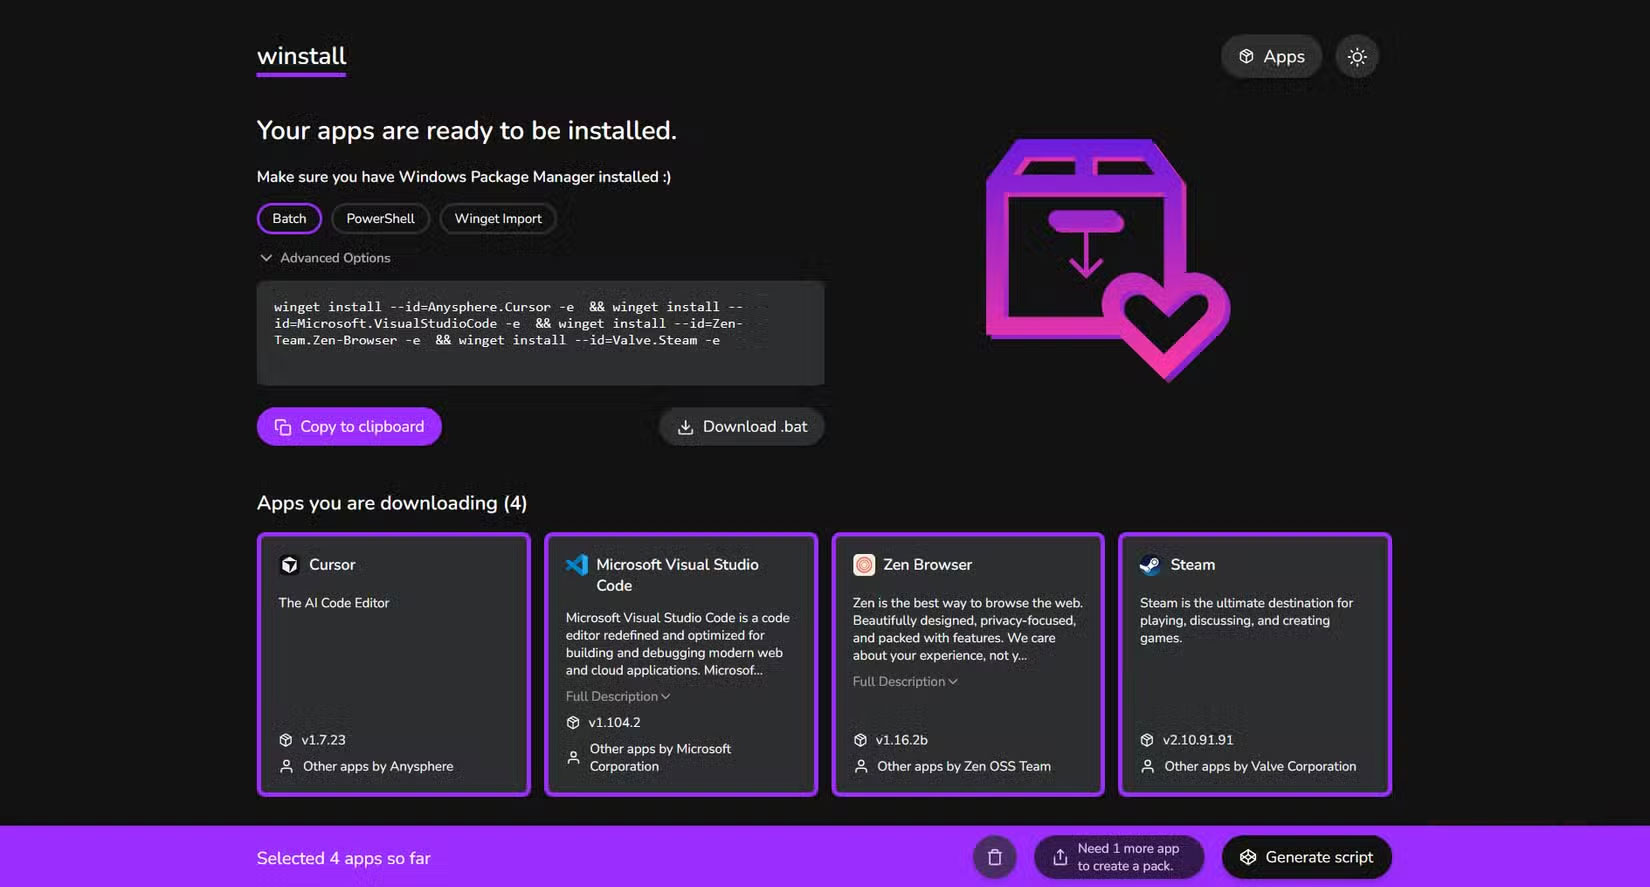Viewport: 1650px width, 887px height.
Task: Click the Cursor card title
Action: click(x=332, y=565)
